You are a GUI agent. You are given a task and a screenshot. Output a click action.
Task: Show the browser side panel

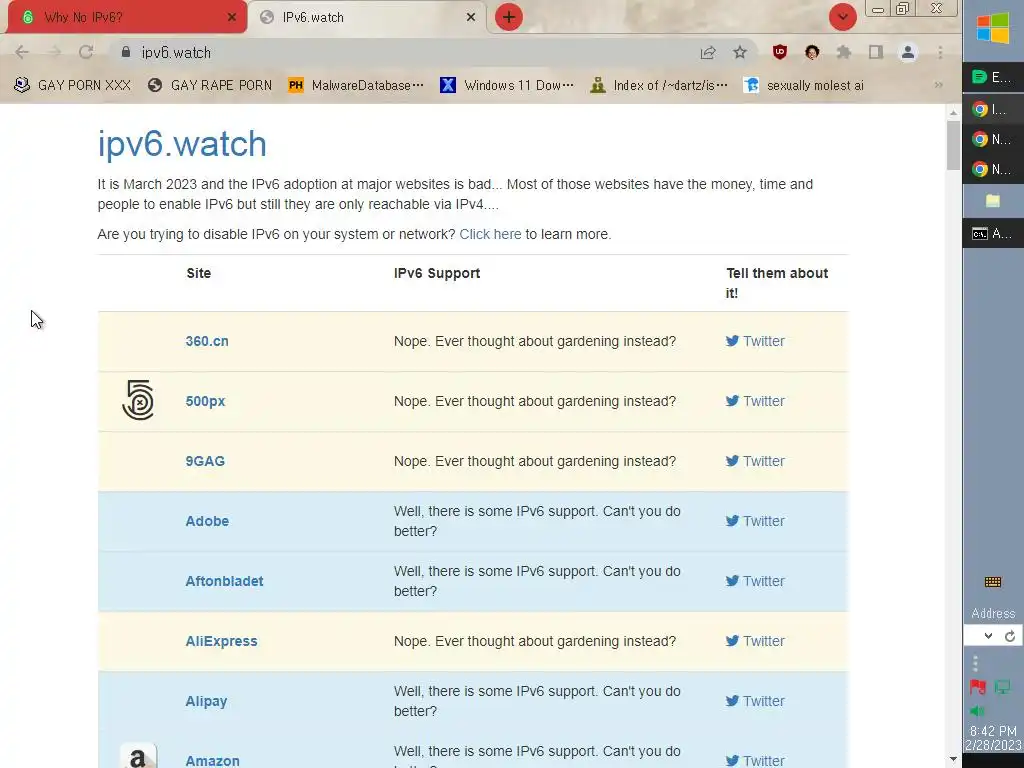point(876,52)
